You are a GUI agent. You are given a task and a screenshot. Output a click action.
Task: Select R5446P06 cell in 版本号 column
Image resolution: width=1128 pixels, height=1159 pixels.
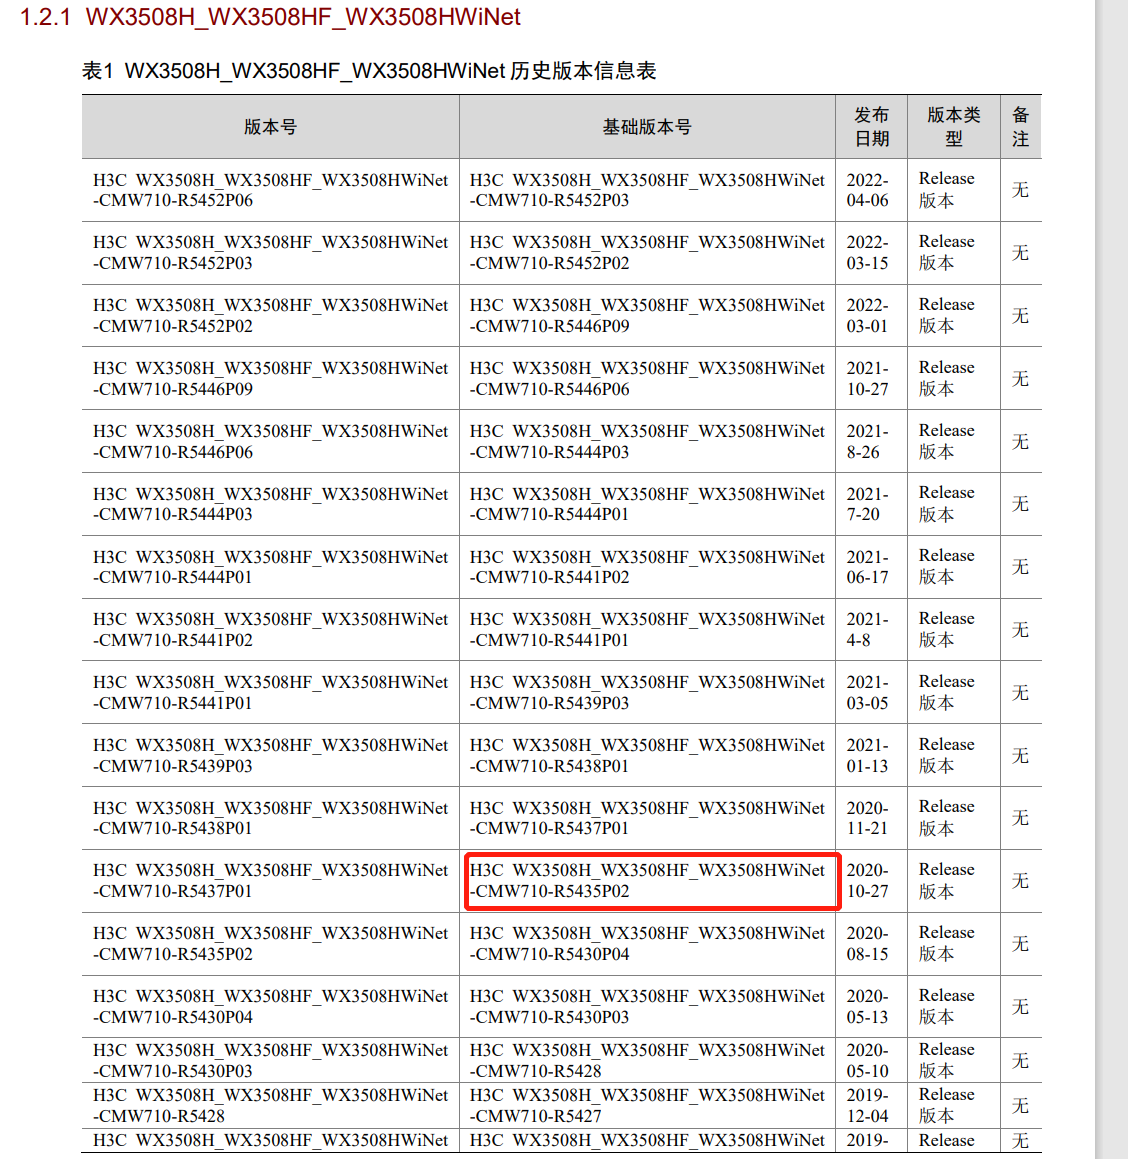pyautogui.click(x=271, y=441)
